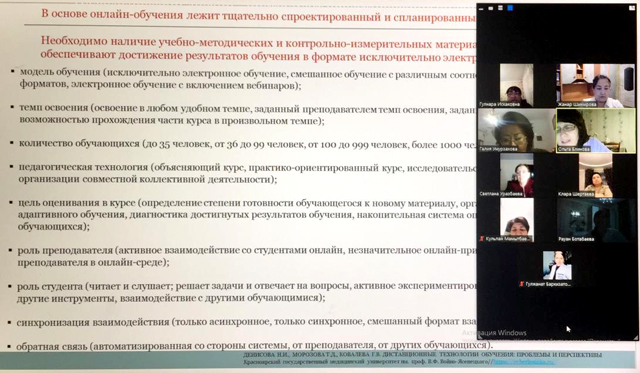
Task: Select the Светлана Уразбаева video thumbnail
Action: pos(517,175)
